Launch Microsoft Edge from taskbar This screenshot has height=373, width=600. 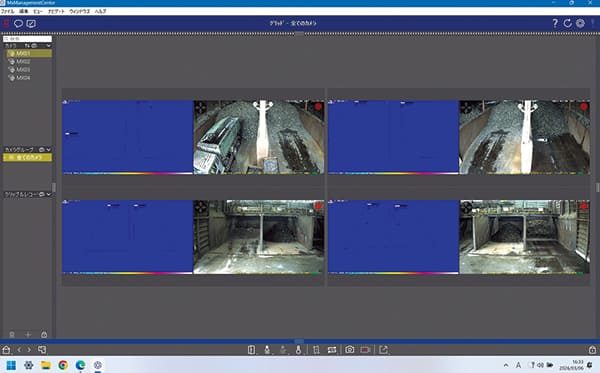pyautogui.click(x=80, y=365)
